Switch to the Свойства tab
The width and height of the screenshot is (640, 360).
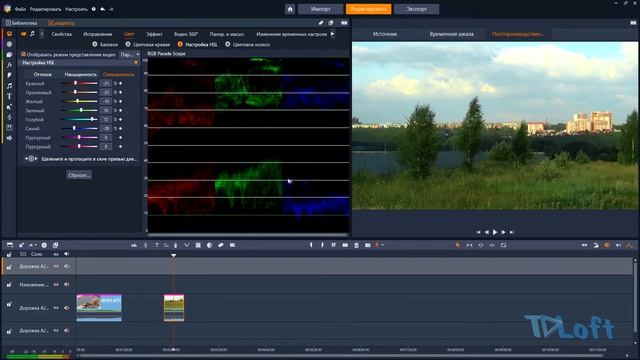pos(62,34)
